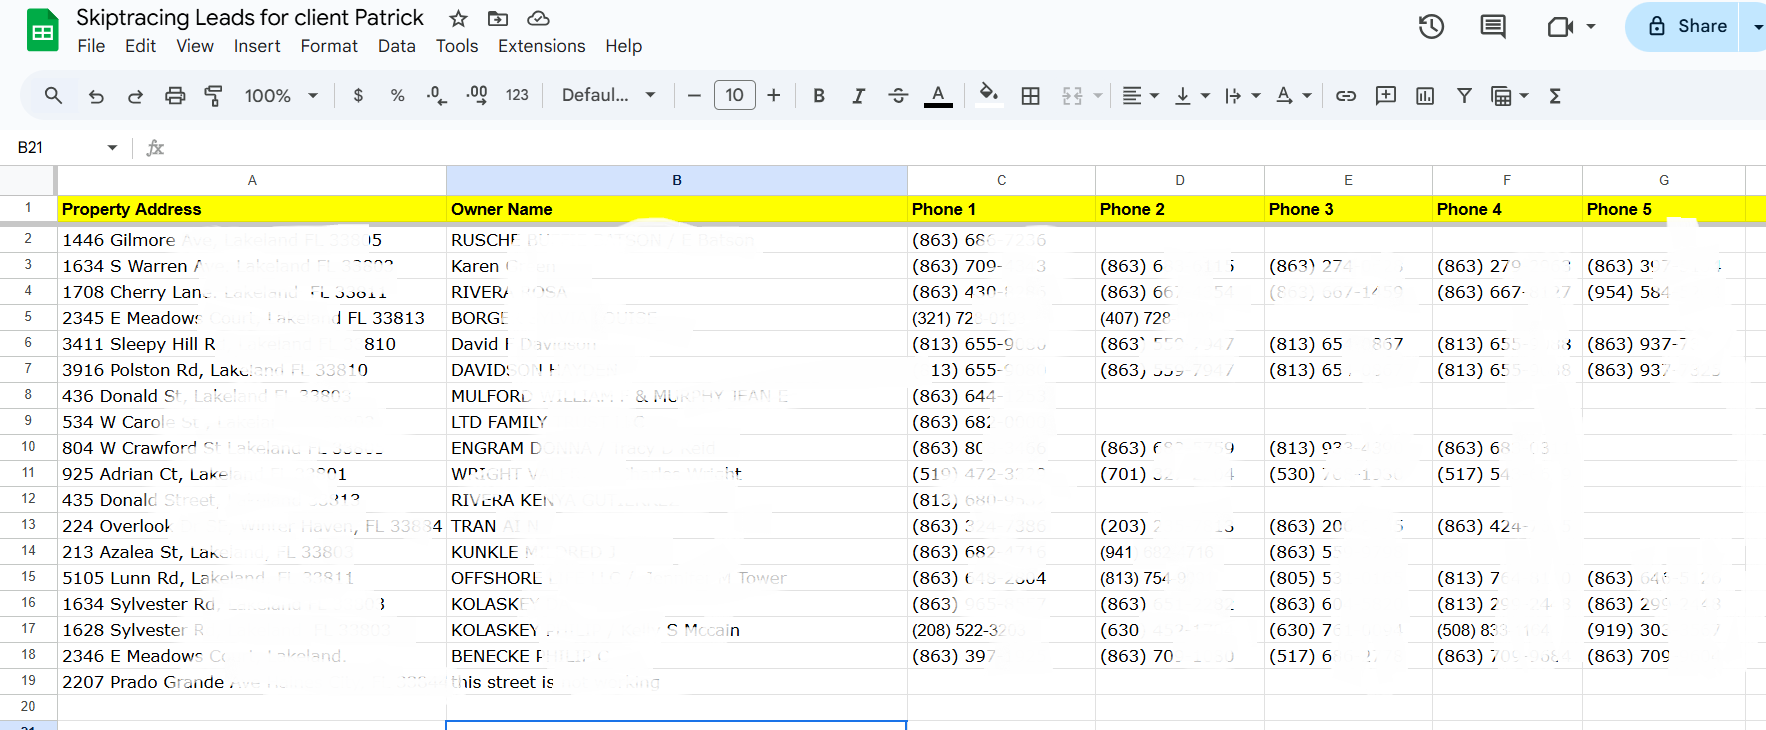Toggle bold formatting
This screenshot has width=1766, height=730.
819,96
